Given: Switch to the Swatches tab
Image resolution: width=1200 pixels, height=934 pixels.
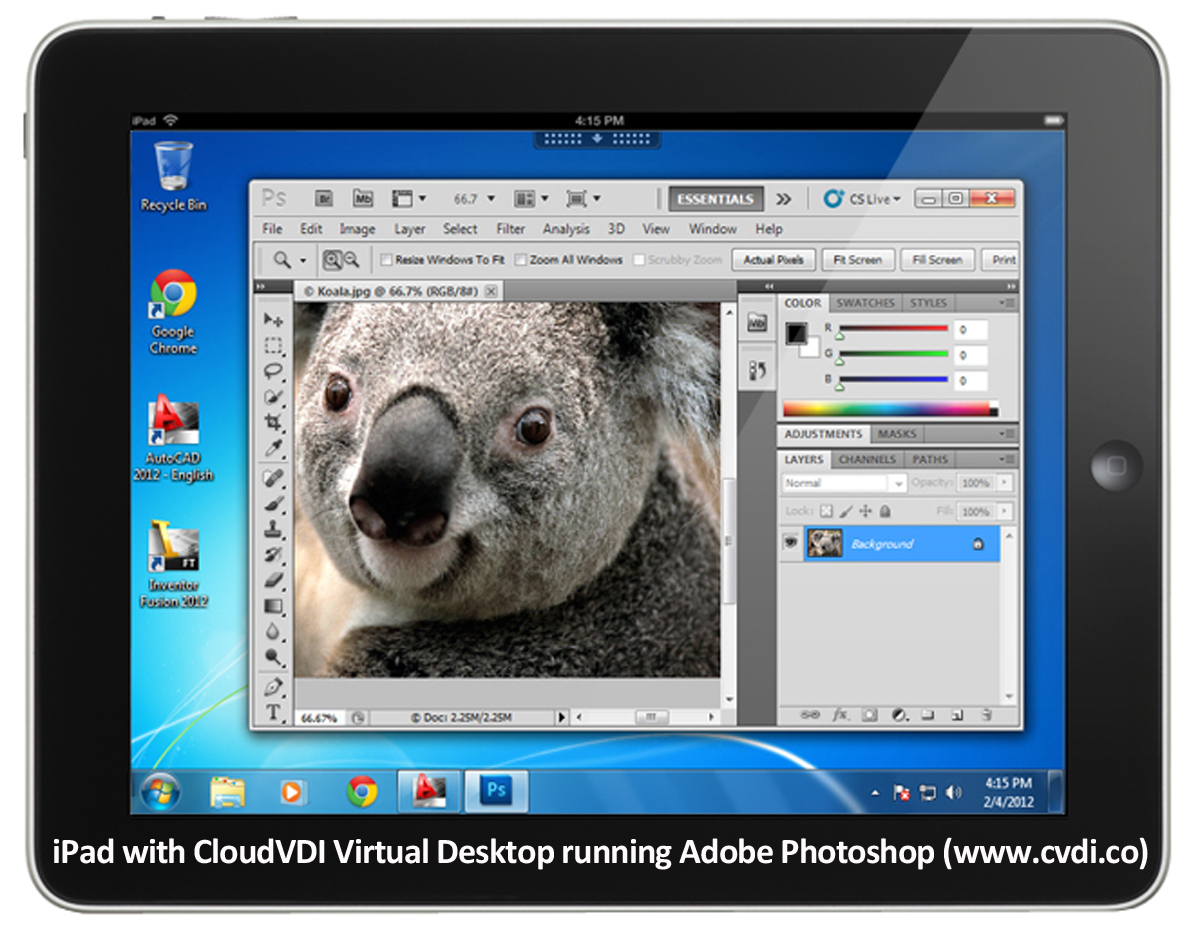Looking at the screenshot, I should (x=865, y=303).
